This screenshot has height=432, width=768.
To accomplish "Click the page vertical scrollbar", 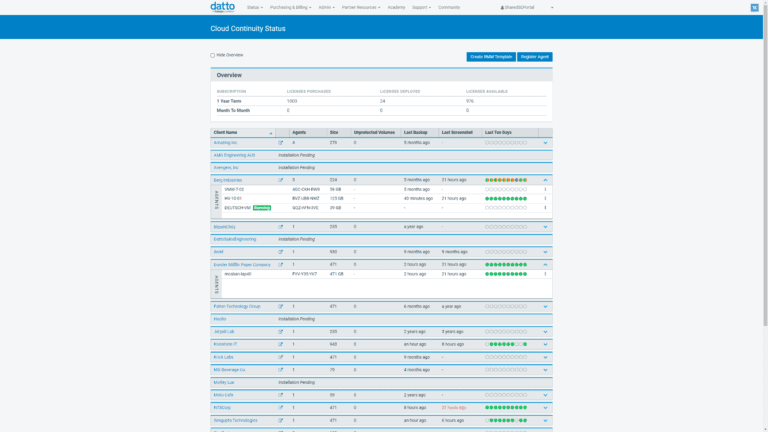I will pyautogui.click(x=765, y=164).
